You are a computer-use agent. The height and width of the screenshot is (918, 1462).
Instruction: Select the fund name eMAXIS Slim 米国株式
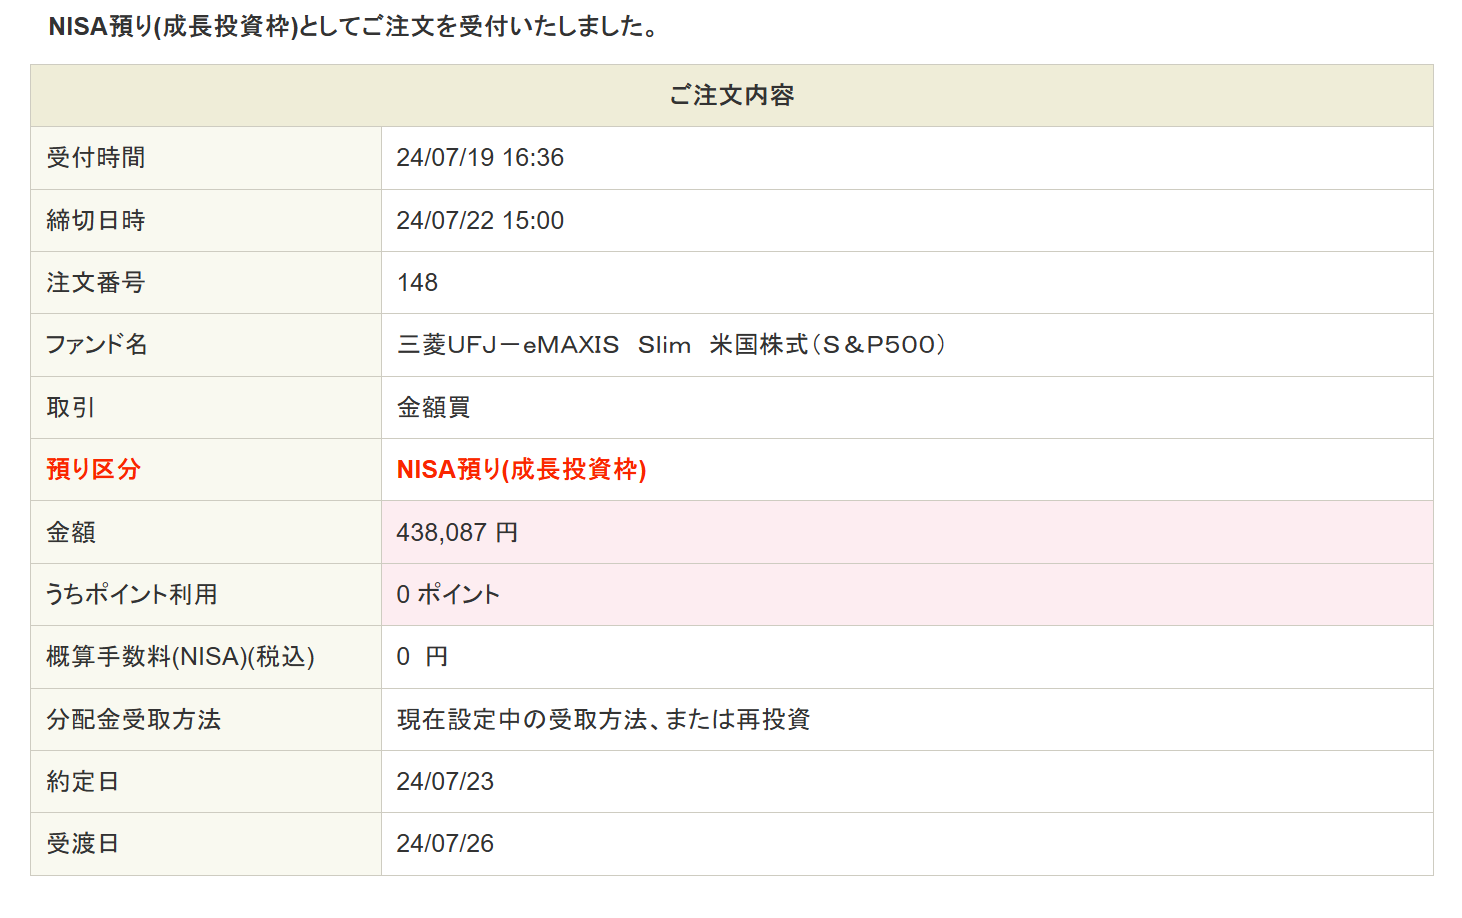pyautogui.click(x=671, y=345)
